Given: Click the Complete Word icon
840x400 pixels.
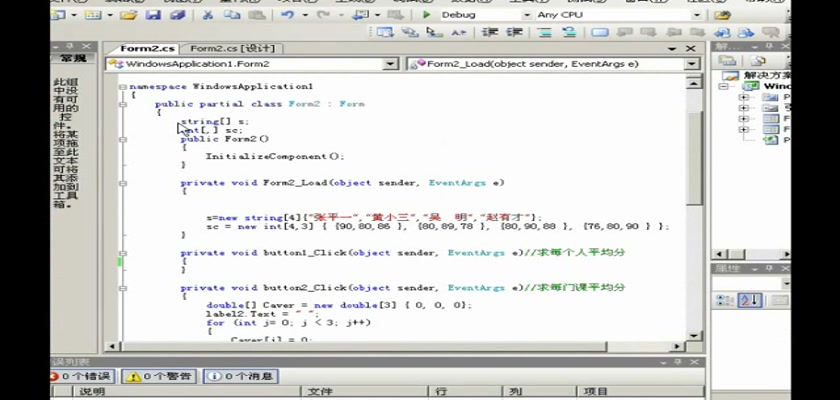Looking at the screenshot, I should point(458,32).
